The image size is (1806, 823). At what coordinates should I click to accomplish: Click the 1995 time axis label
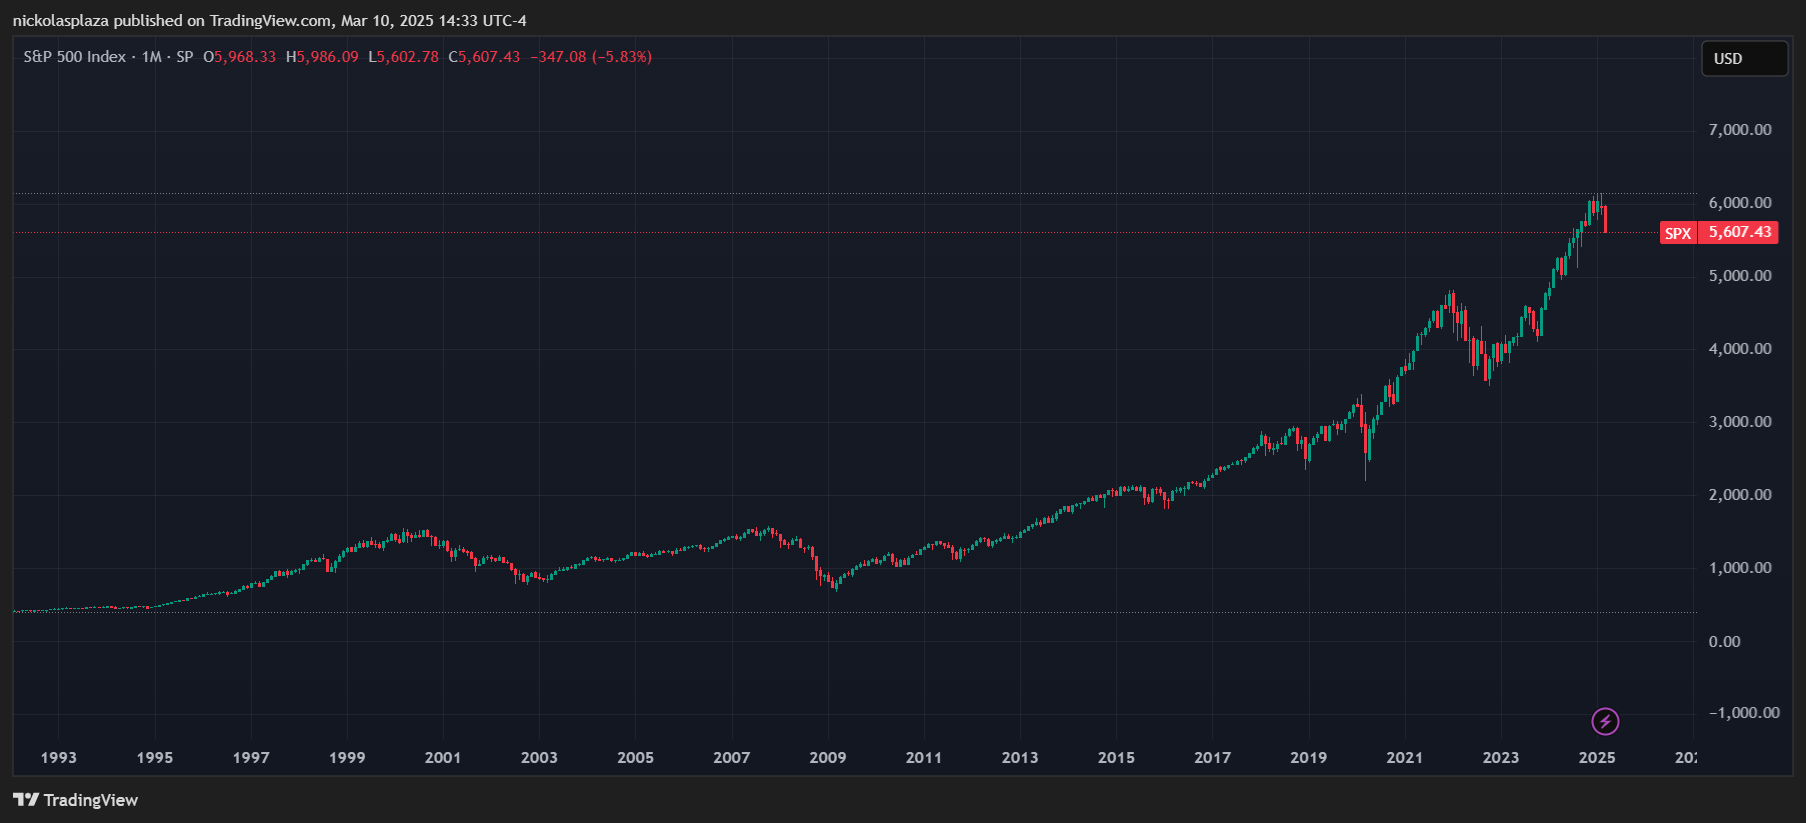[x=155, y=758]
